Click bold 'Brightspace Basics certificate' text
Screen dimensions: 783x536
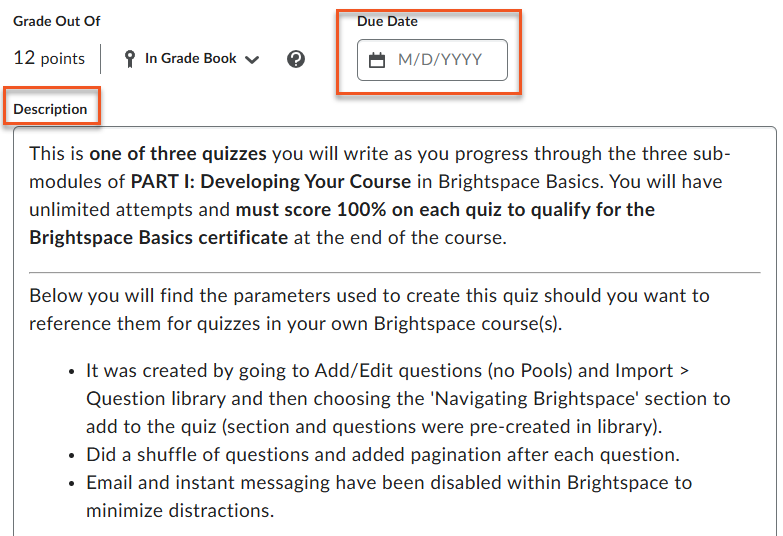pos(158,238)
